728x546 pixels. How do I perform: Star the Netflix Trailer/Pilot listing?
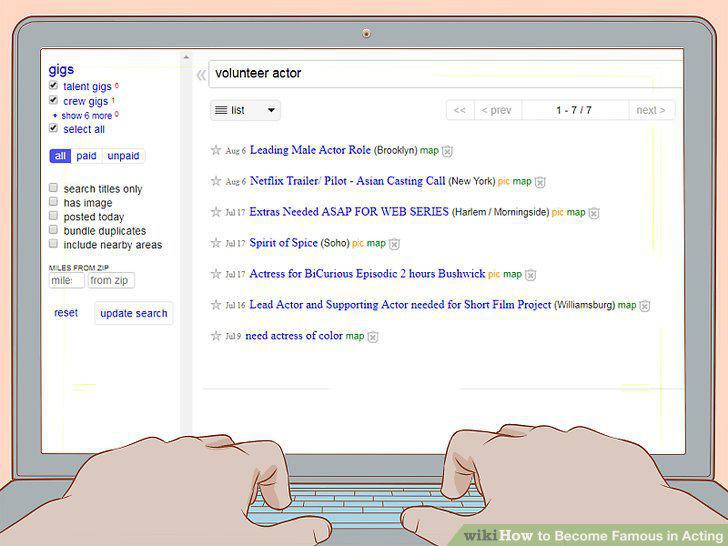click(215, 181)
